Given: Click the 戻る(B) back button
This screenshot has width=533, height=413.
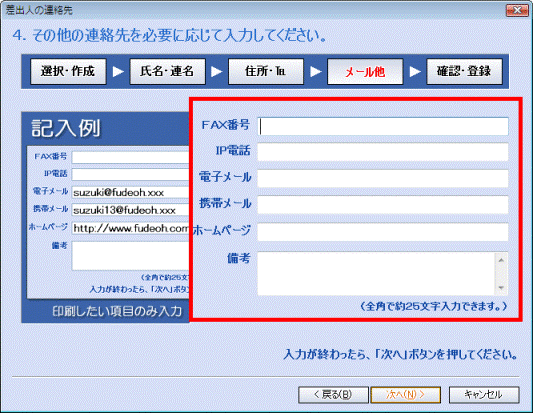Looking at the screenshot, I should pos(333,395).
